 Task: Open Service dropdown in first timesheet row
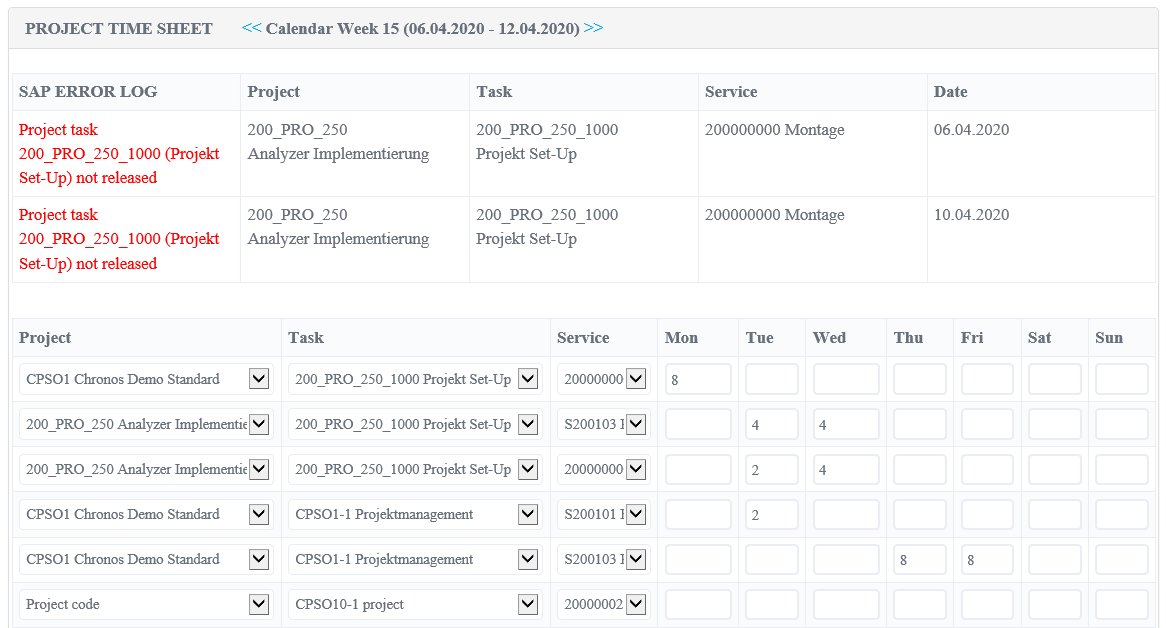click(635, 379)
